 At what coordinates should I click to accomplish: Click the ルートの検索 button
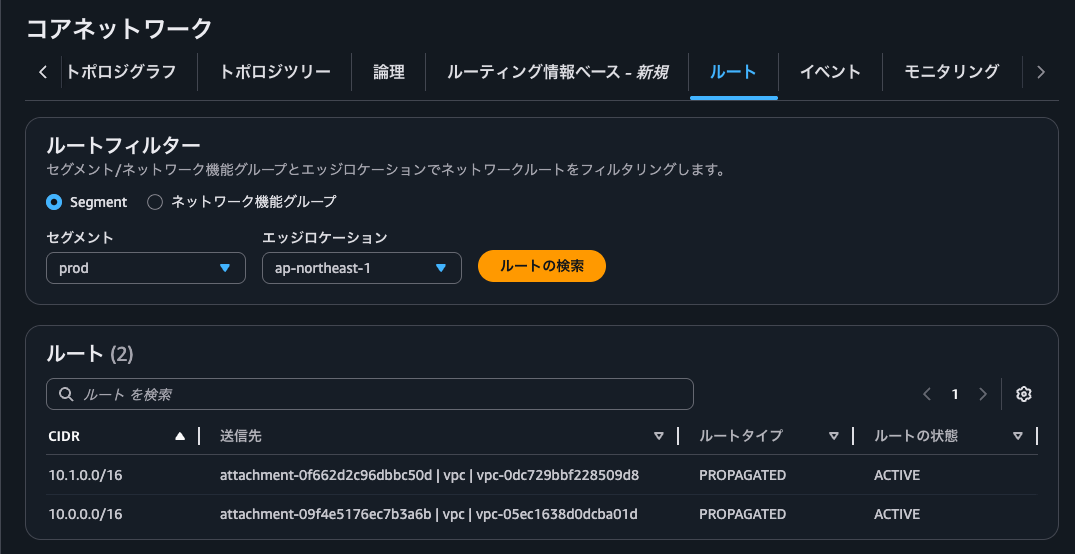point(541,266)
